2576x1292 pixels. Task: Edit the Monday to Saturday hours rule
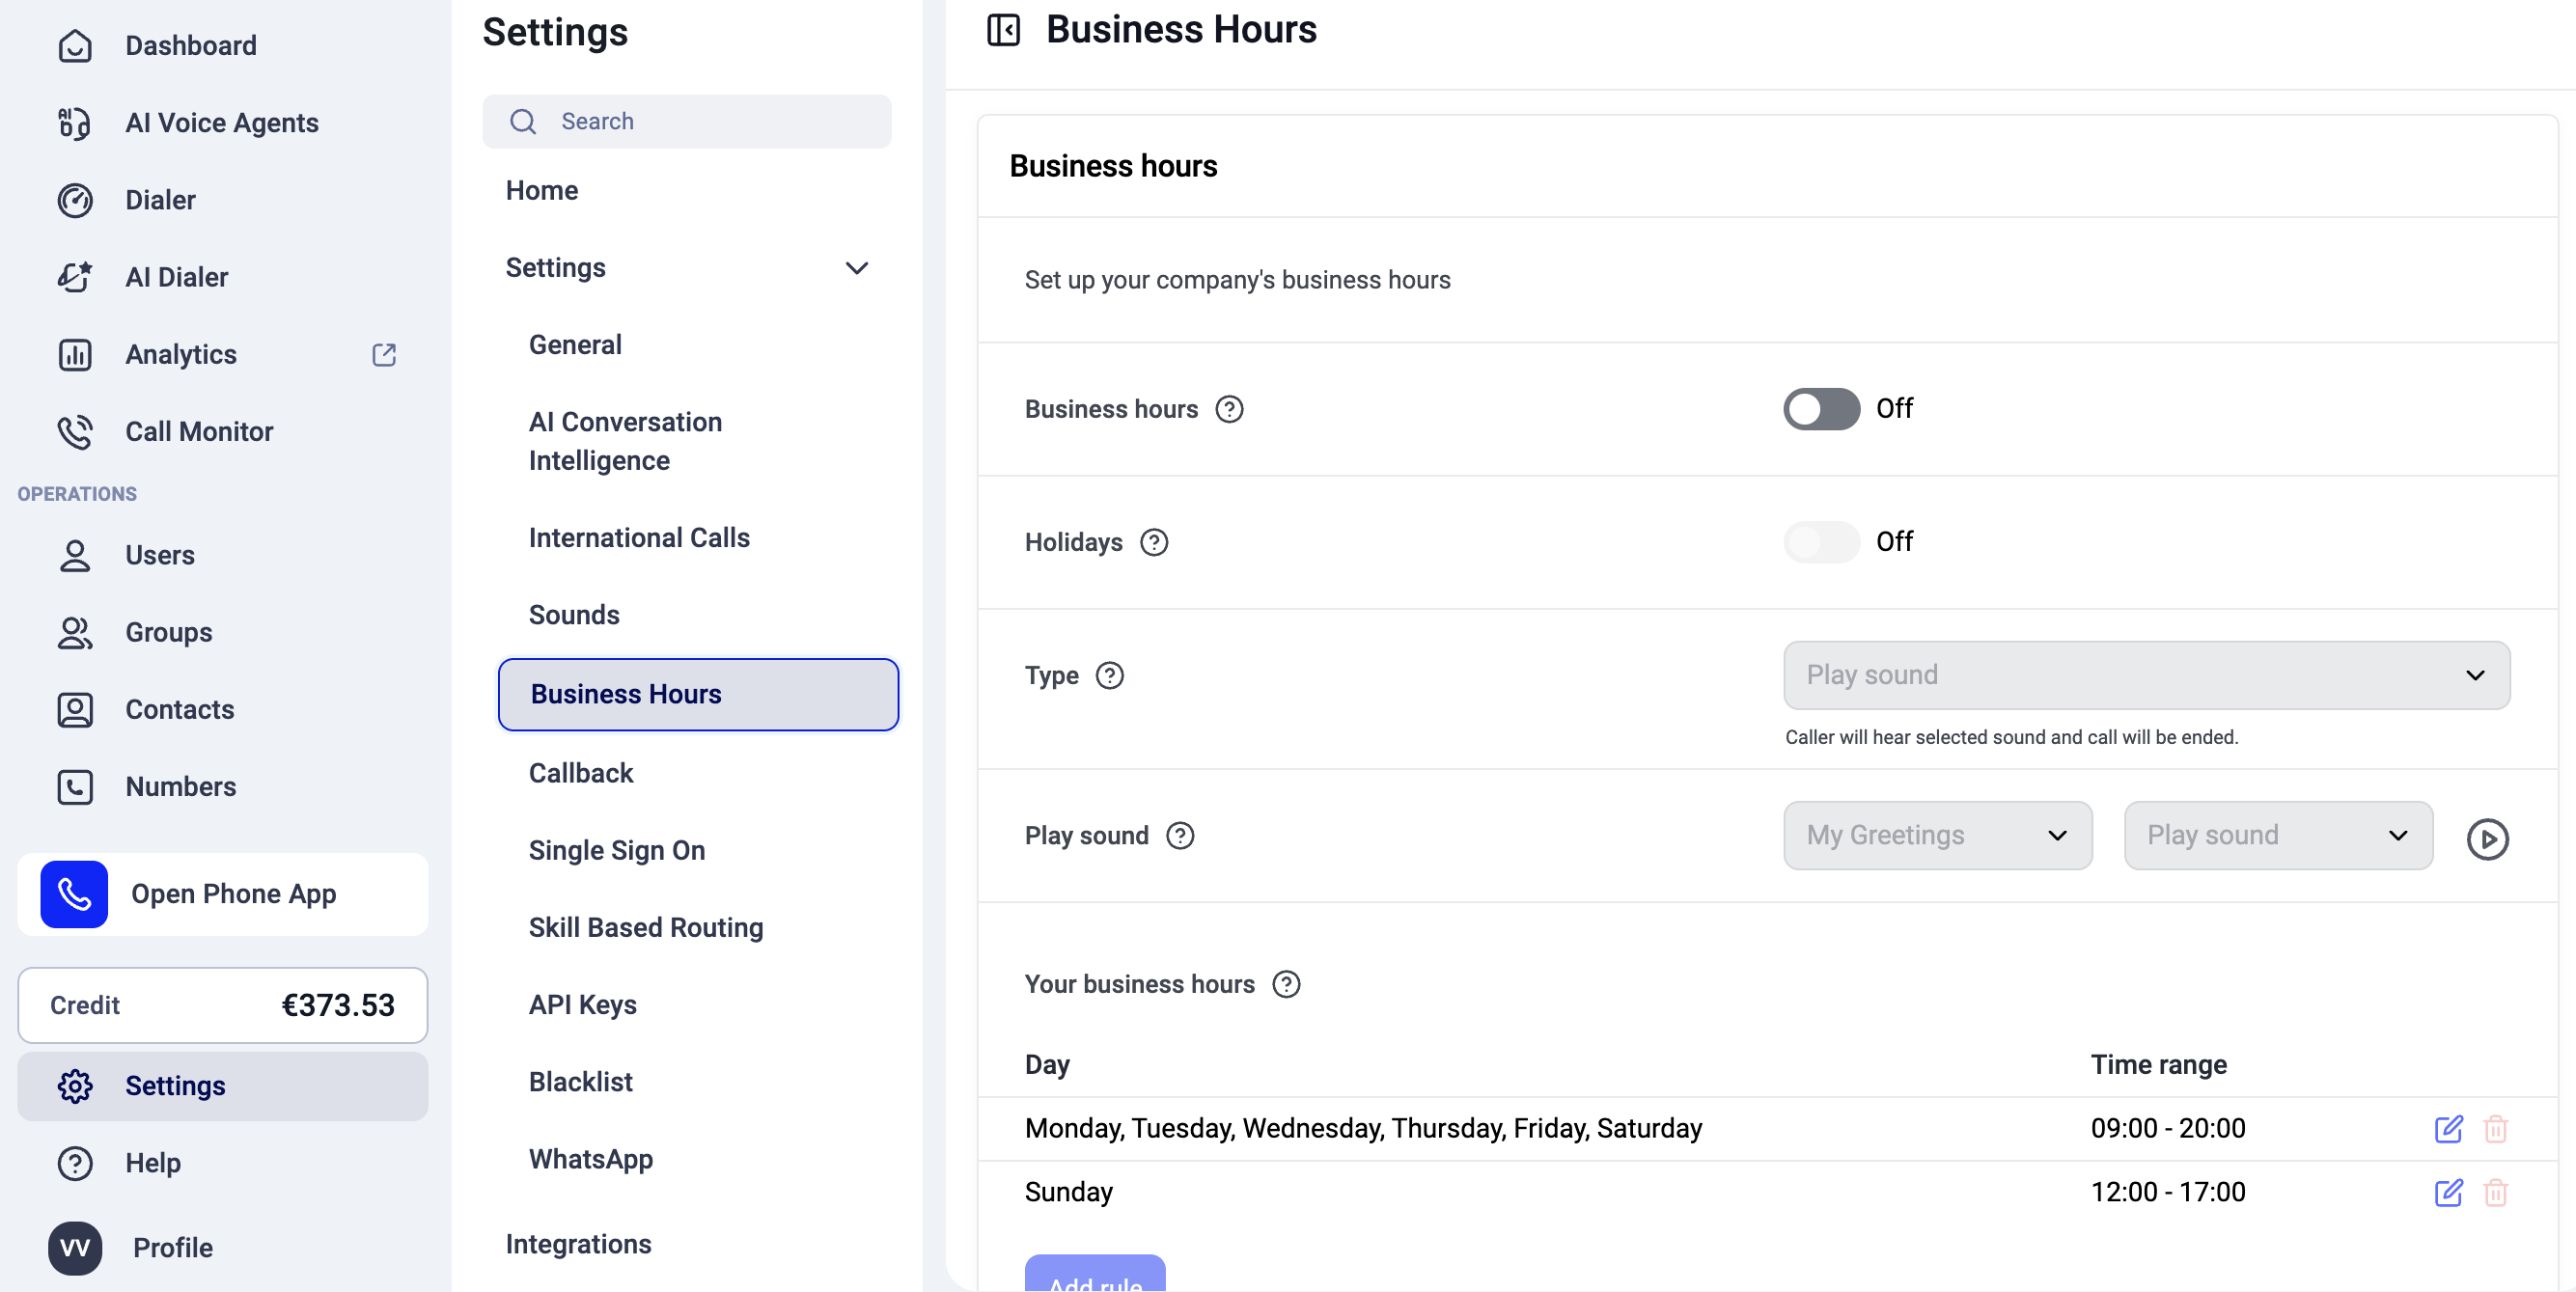(2448, 1129)
